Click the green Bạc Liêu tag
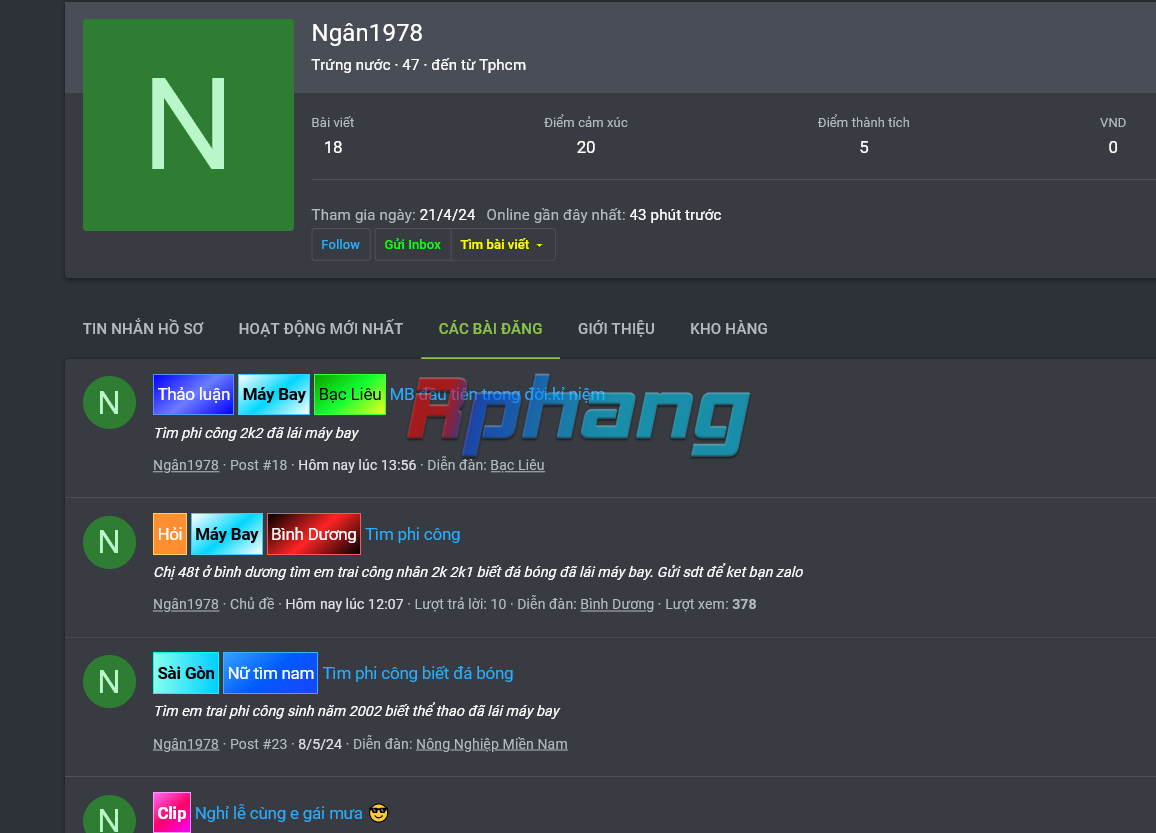The image size is (1156, 833). tap(350, 394)
